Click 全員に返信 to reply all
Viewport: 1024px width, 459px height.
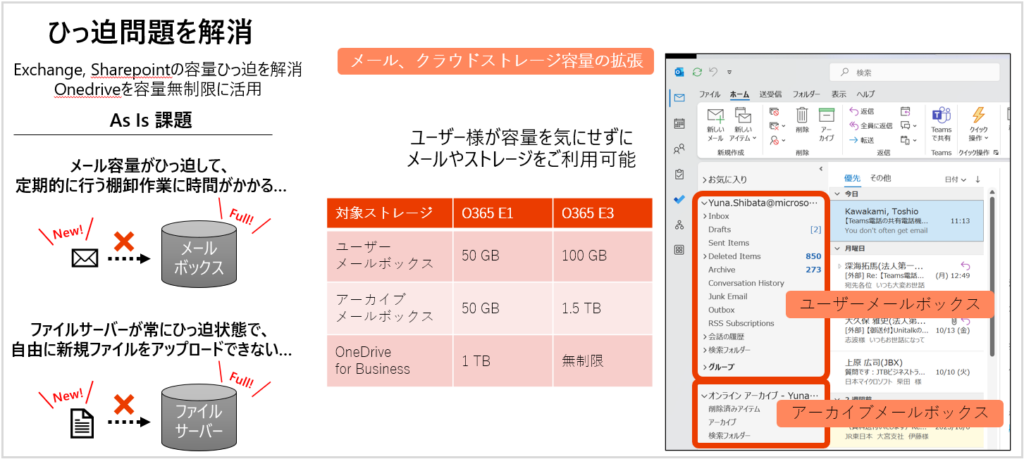click(x=871, y=125)
